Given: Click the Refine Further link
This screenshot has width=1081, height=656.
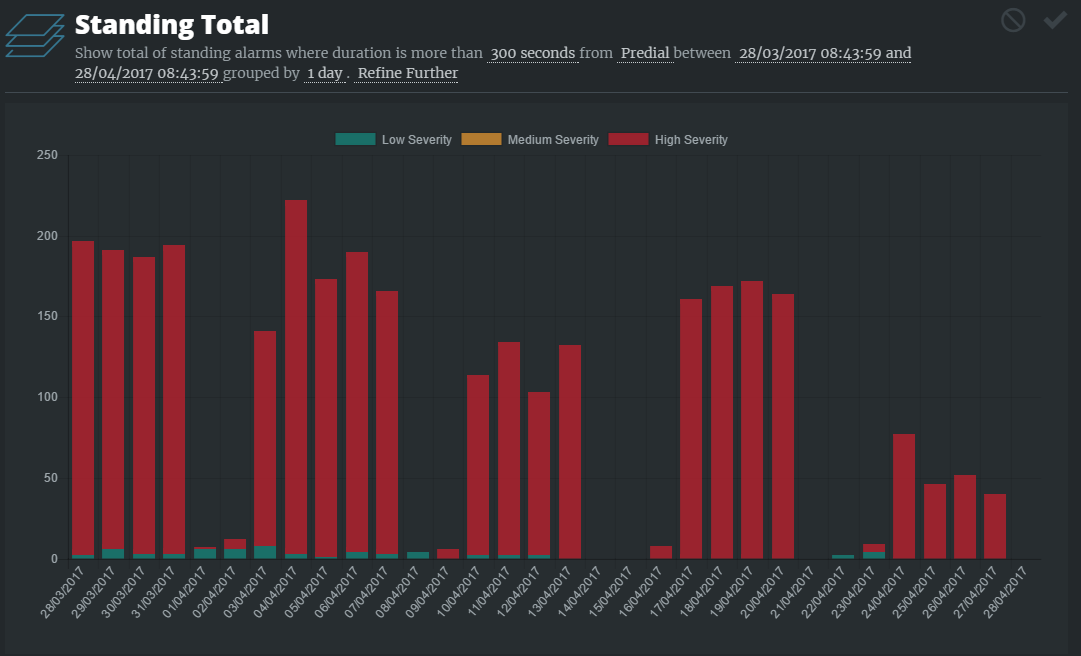Looking at the screenshot, I should tap(407, 73).
